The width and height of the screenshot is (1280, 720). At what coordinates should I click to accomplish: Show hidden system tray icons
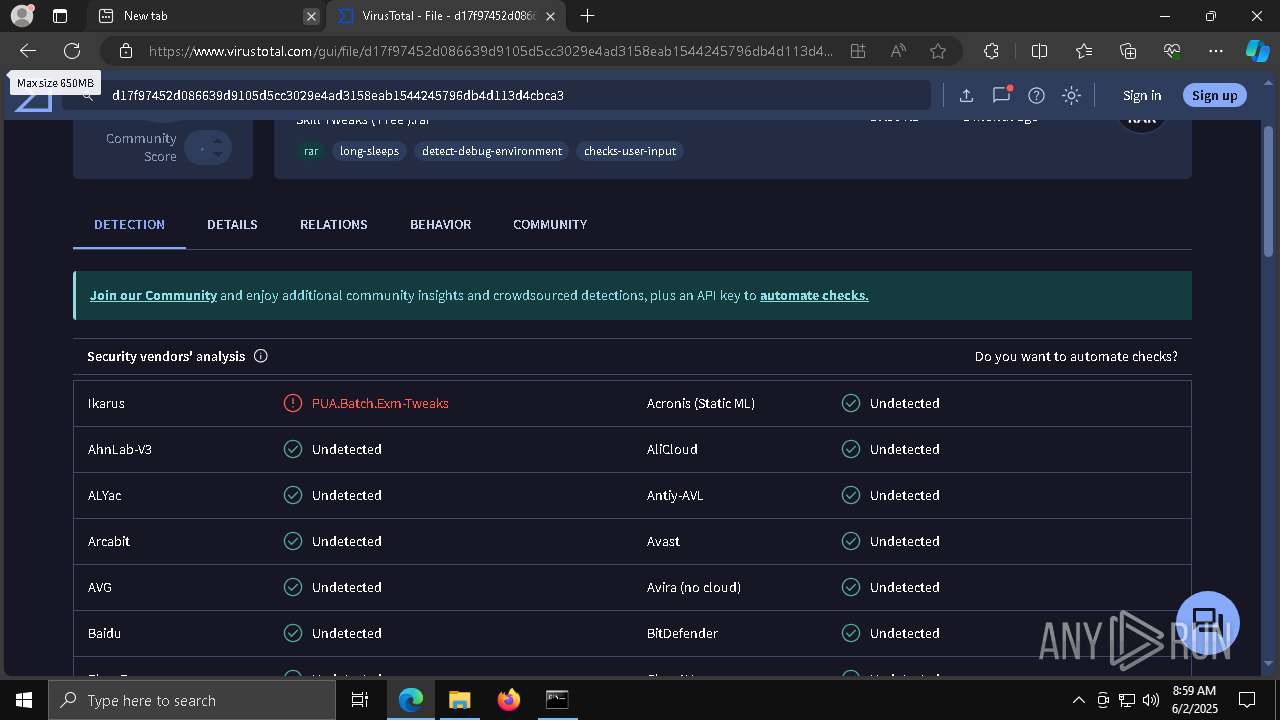1078,700
